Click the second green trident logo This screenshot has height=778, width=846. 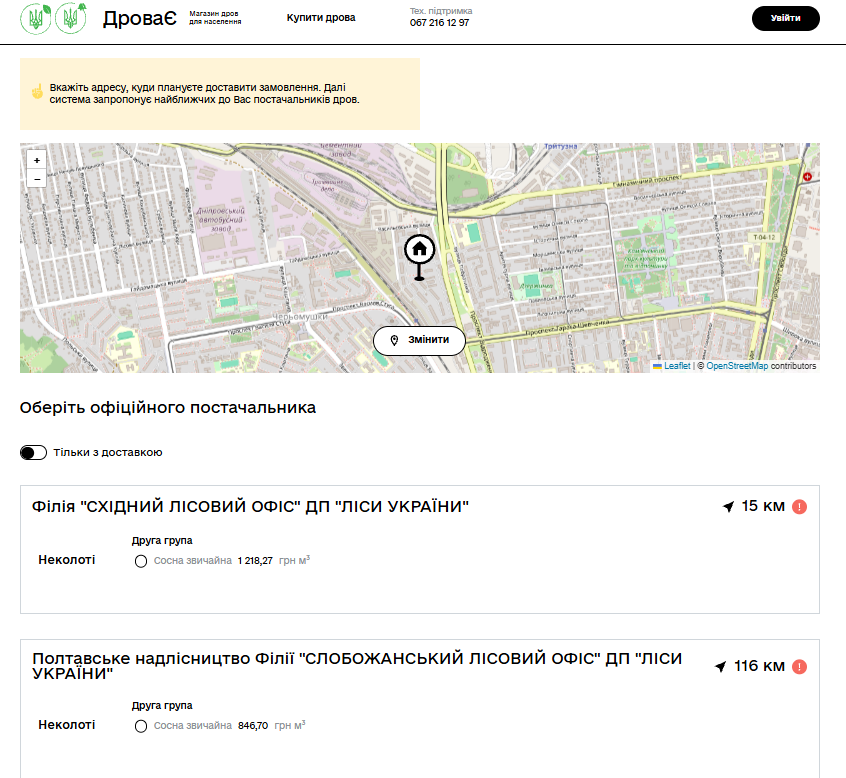tap(71, 18)
